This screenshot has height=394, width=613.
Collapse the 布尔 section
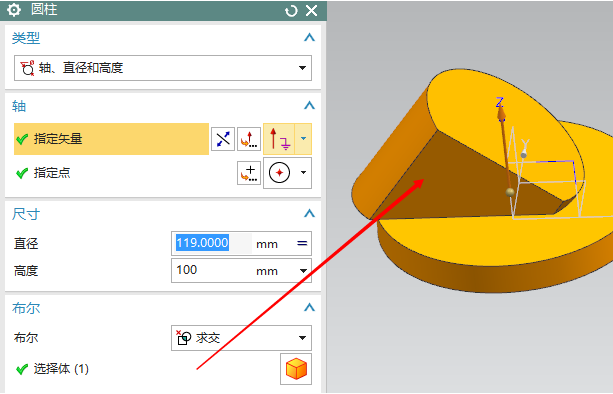pyautogui.click(x=309, y=308)
